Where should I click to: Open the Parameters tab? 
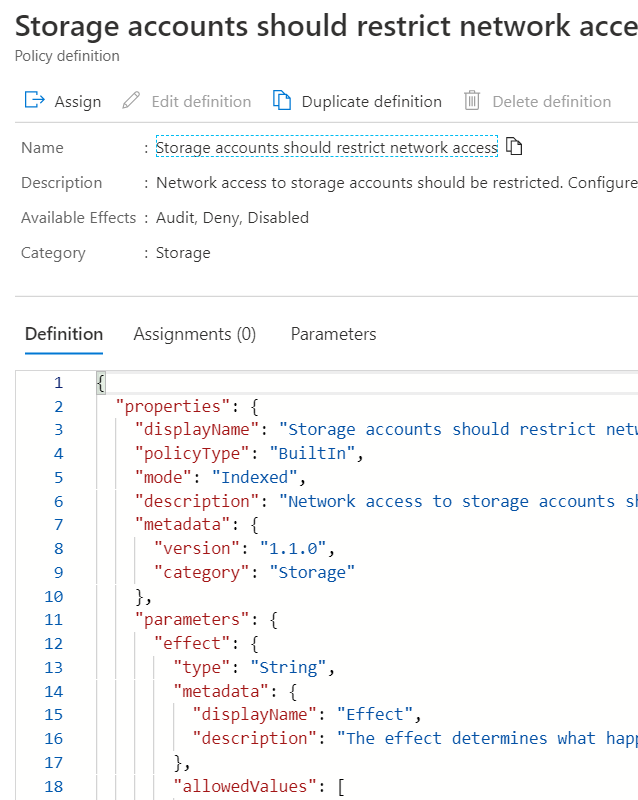coord(333,333)
